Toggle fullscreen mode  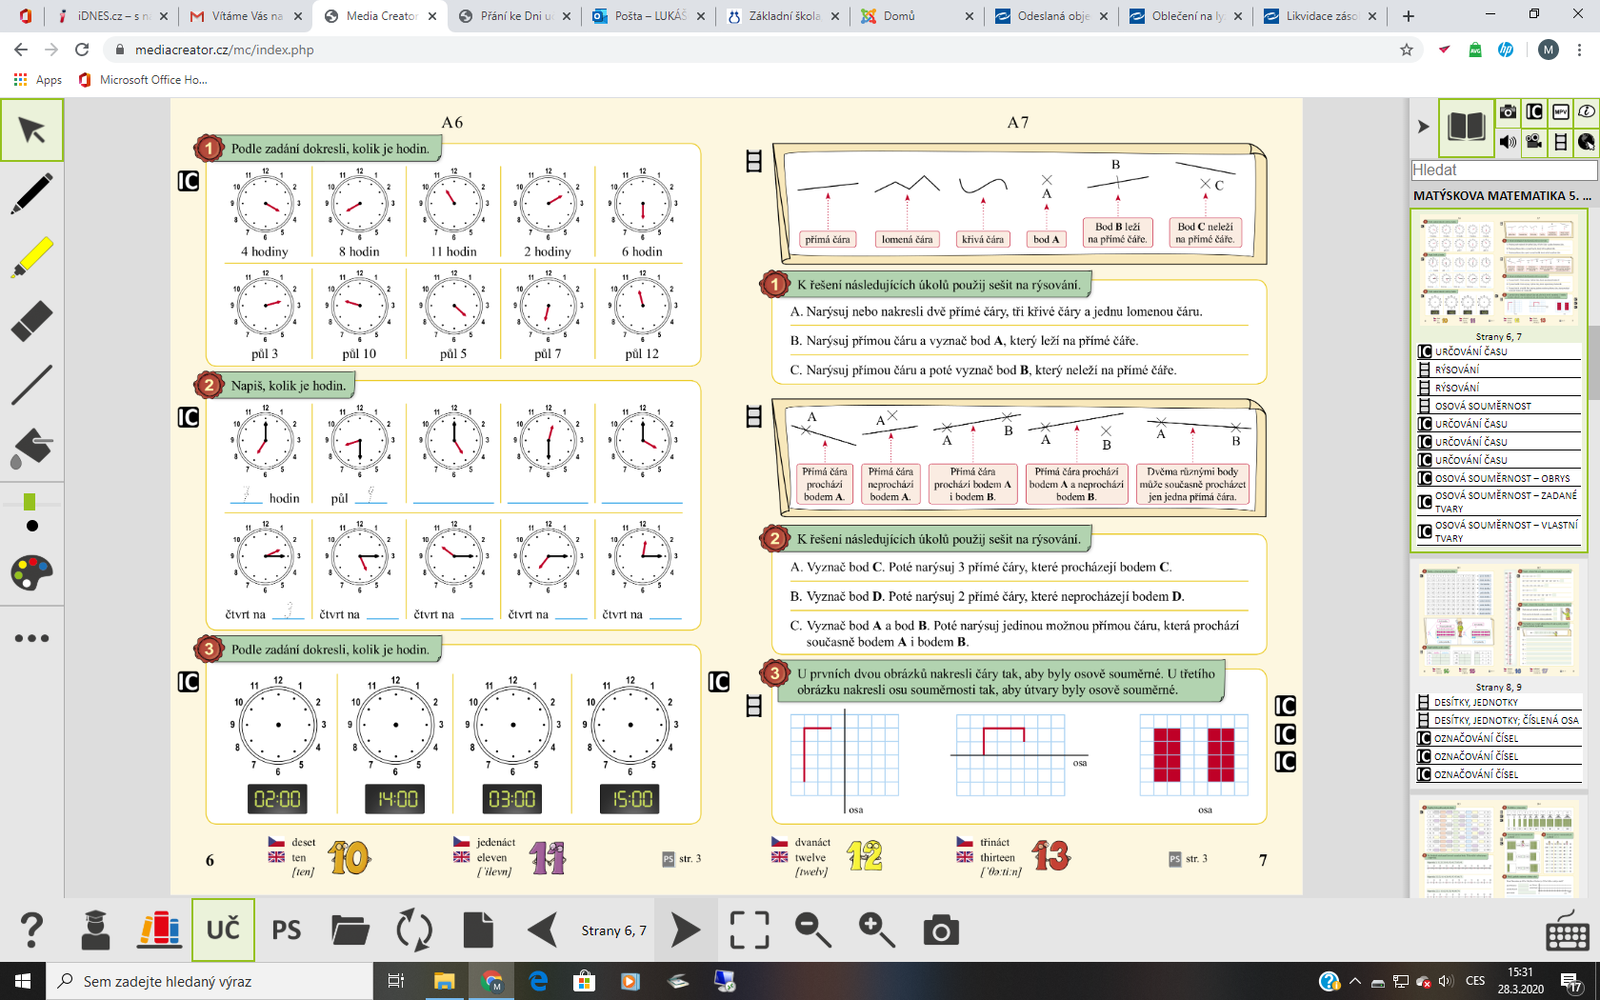(x=750, y=930)
